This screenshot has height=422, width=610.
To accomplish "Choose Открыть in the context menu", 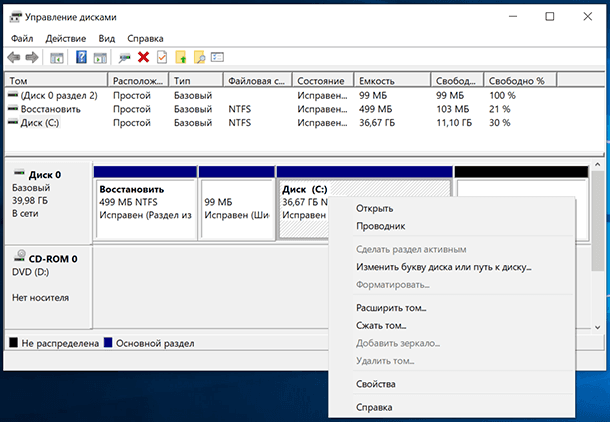I will pyautogui.click(x=374, y=209).
